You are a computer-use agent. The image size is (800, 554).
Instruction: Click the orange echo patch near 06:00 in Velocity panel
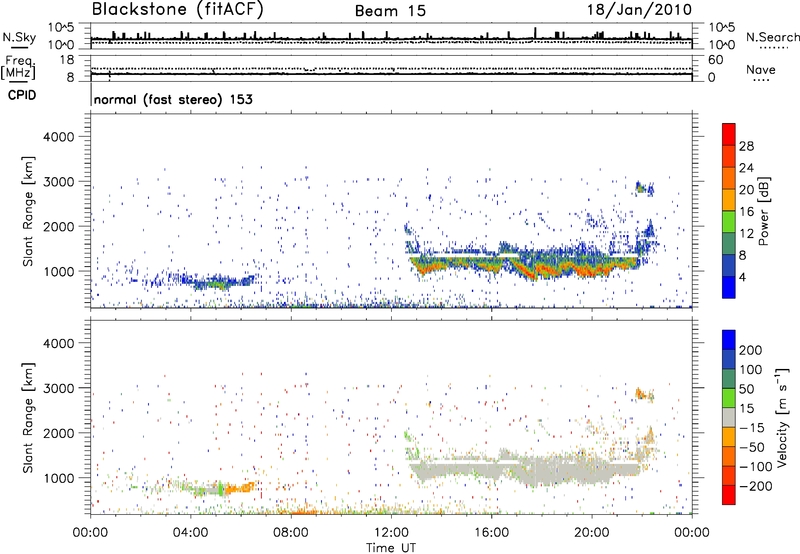coord(239,488)
